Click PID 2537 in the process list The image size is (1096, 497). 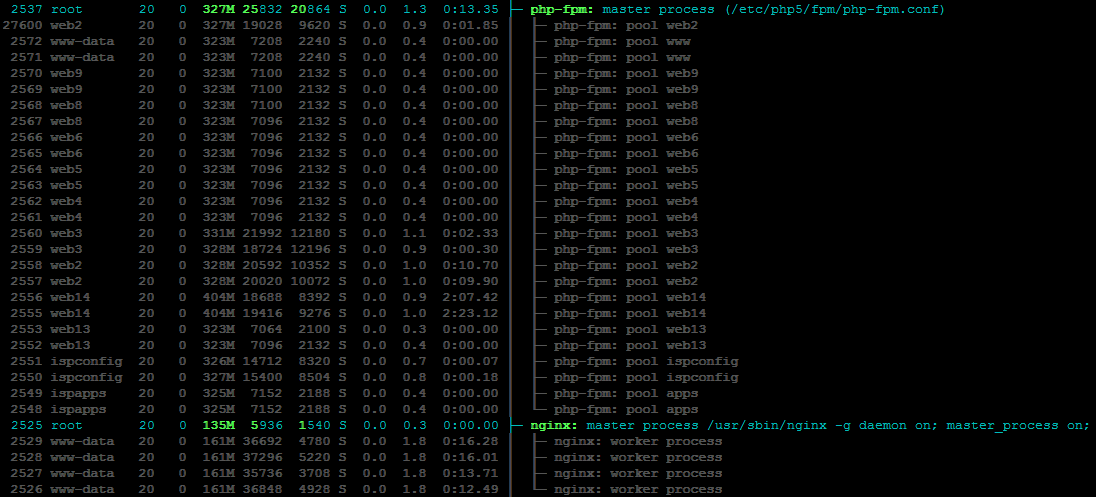coord(27,10)
